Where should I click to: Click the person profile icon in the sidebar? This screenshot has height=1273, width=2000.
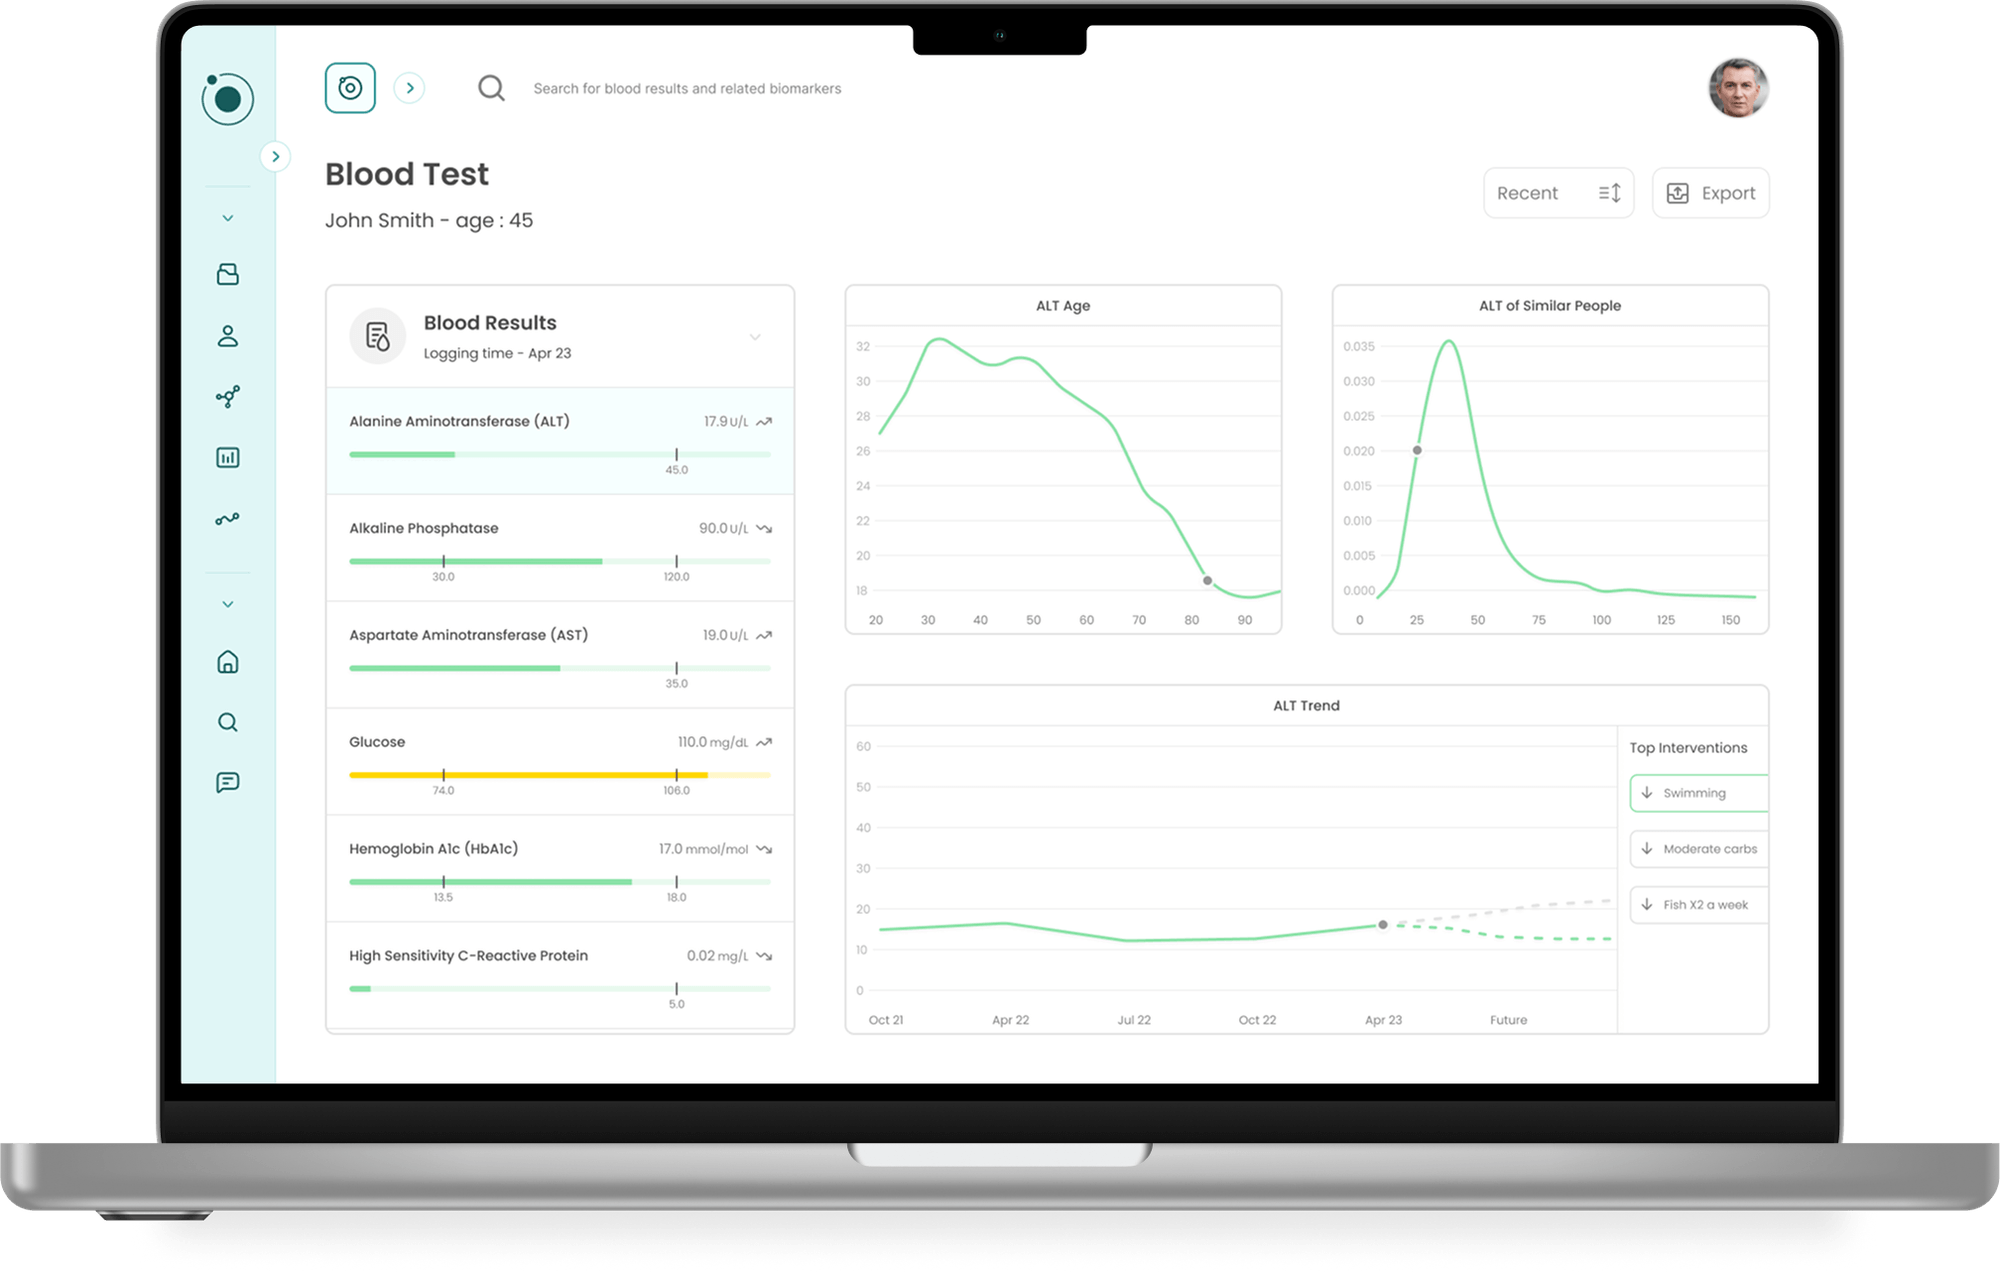pos(228,336)
